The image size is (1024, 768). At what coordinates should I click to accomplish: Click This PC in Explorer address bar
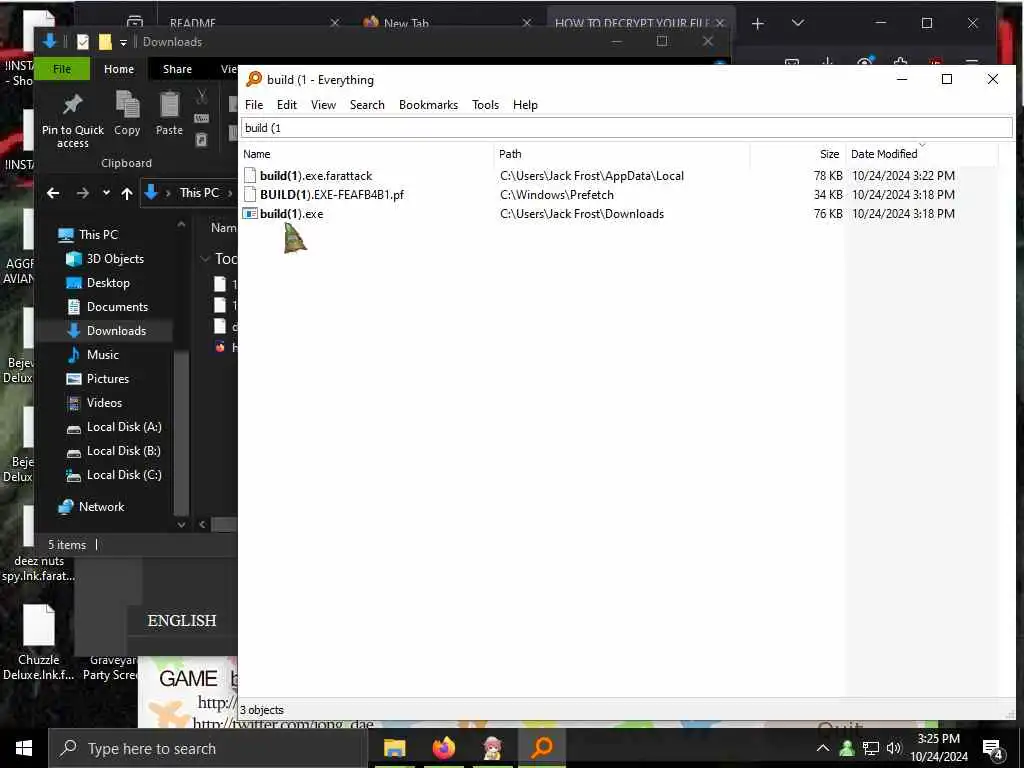pyautogui.click(x=199, y=193)
